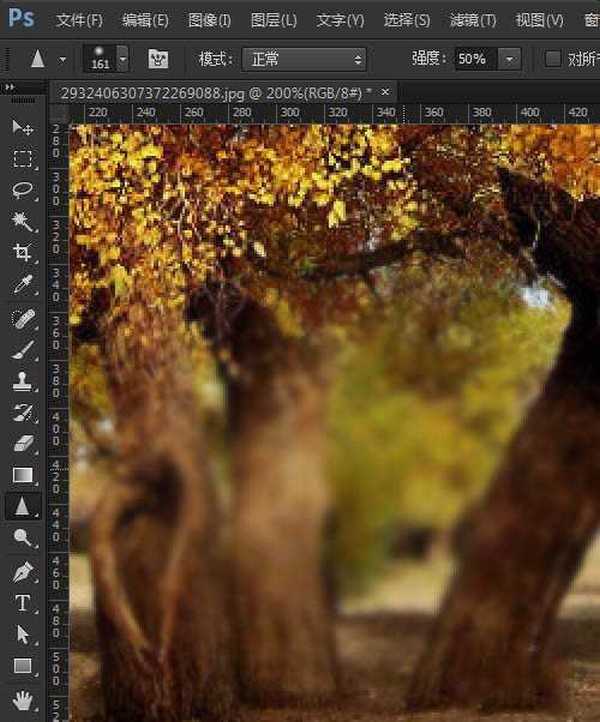Image resolution: width=600 pixels, height=722 pixels.
Task: Select the Rectangular Marquee tool
Action: click(22, 159)
